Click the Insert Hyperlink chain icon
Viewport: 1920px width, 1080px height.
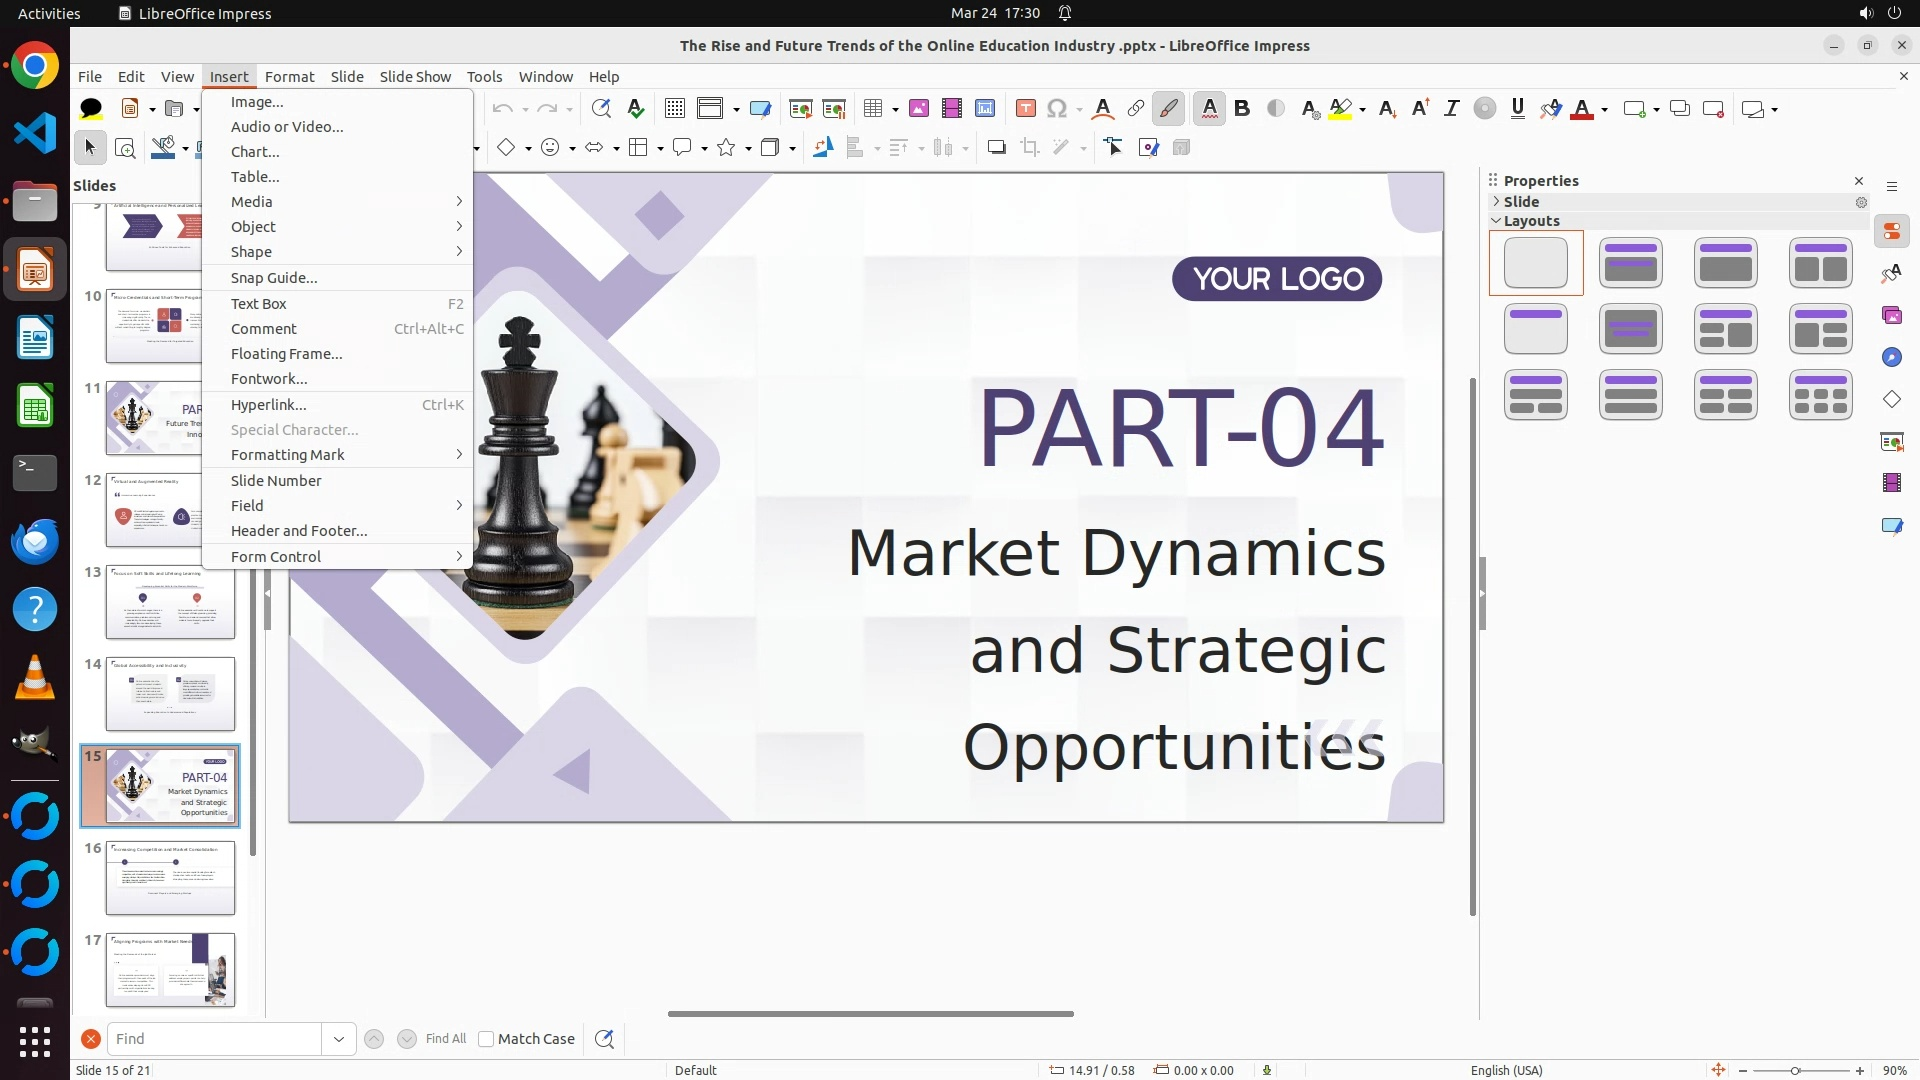(x=1136, y=109)
